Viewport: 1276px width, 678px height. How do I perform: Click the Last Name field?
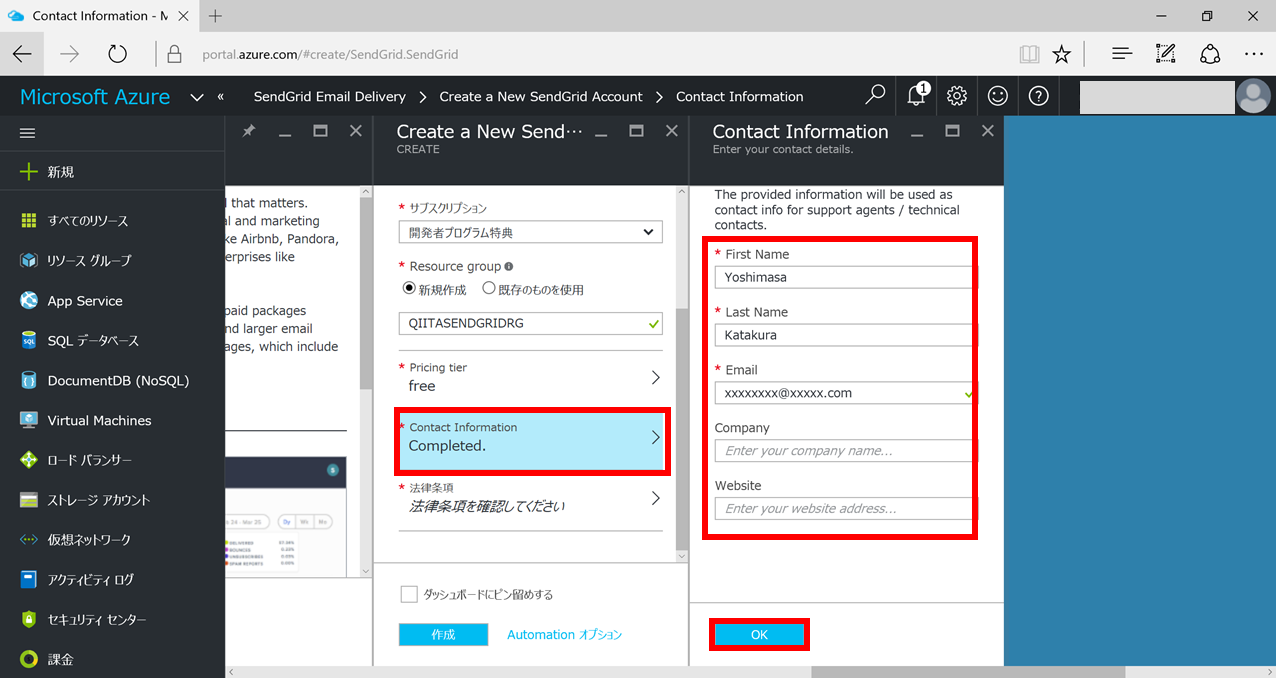coord(844,335)
